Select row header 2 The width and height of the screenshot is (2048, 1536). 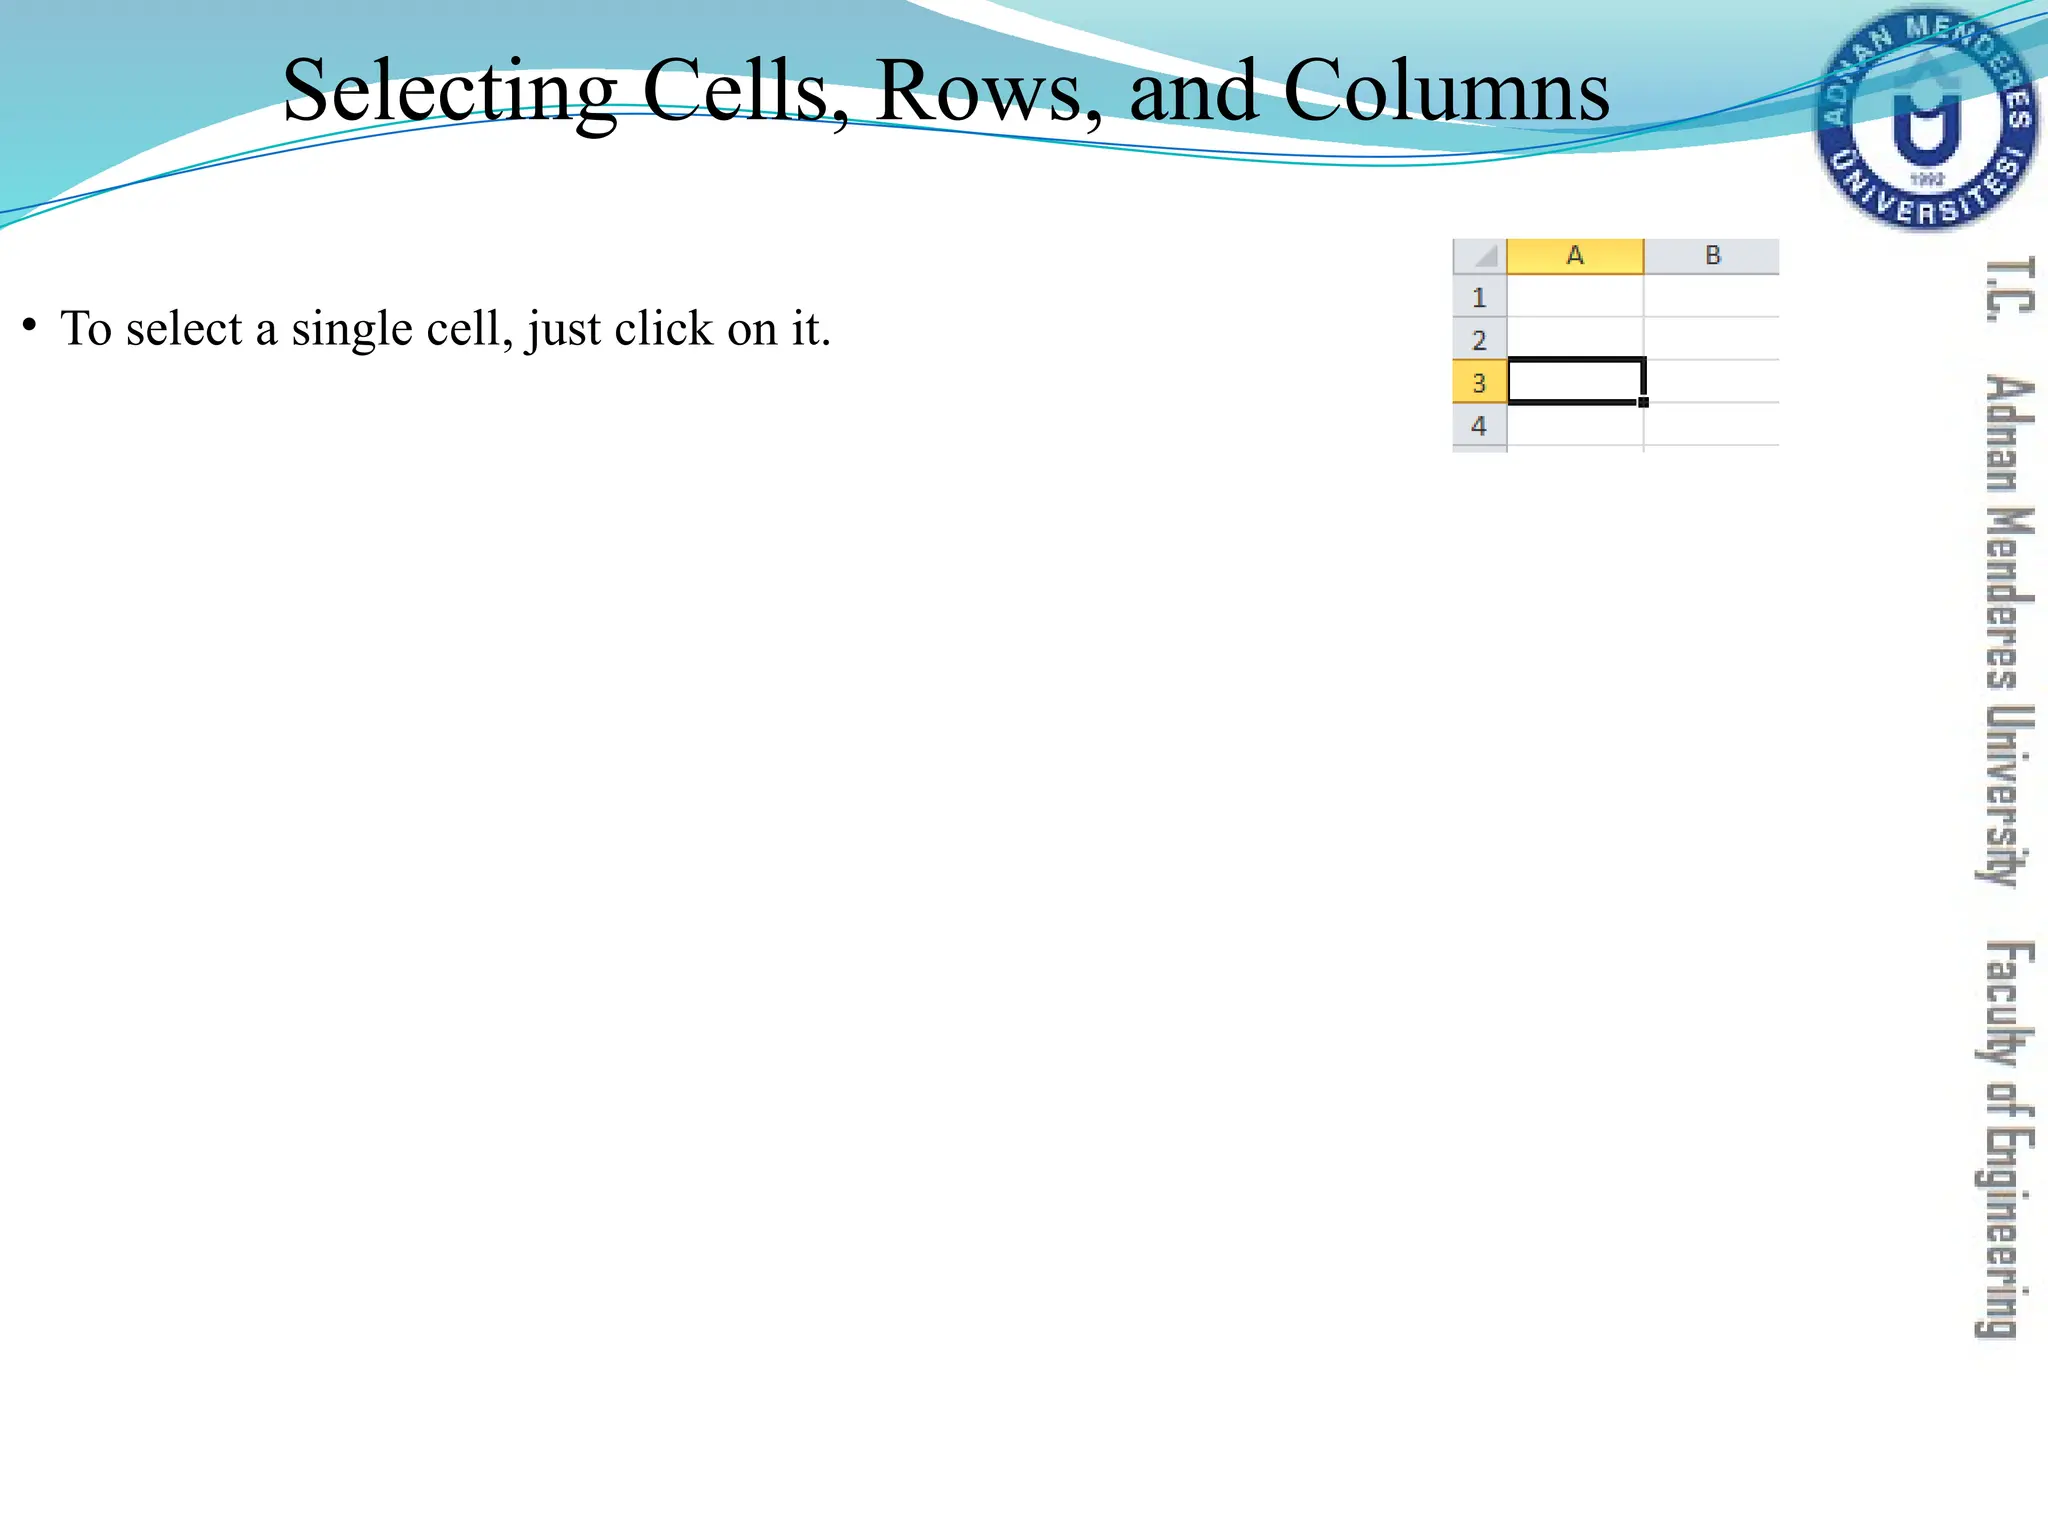(x=1479, y=340)
